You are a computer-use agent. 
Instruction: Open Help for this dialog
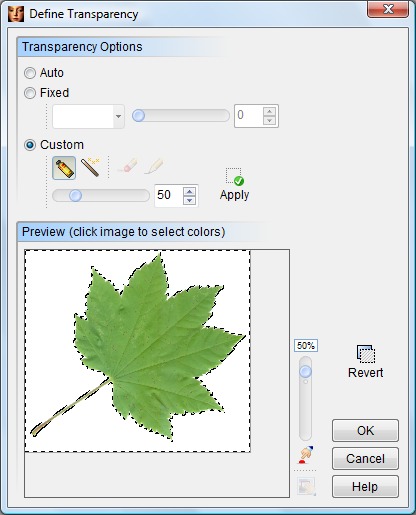365,487
